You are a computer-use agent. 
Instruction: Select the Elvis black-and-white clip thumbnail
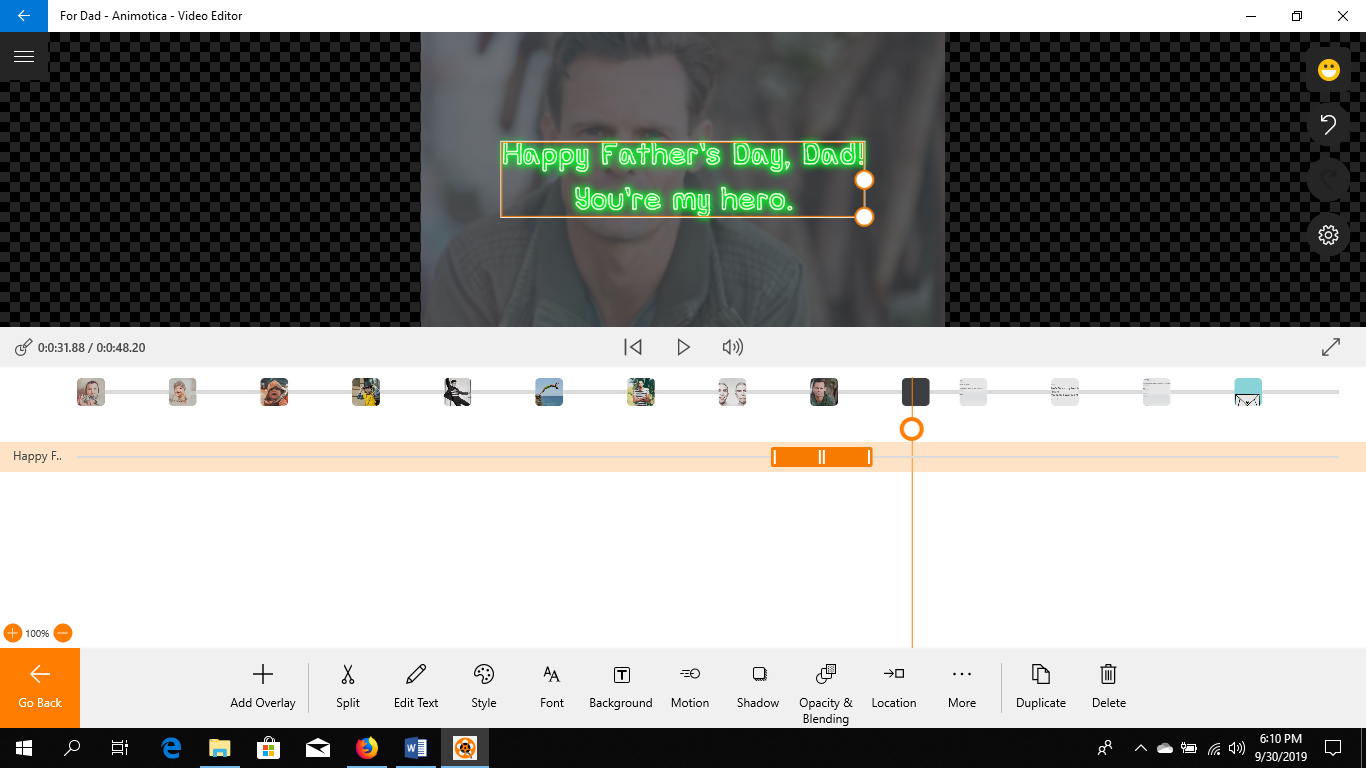tap(457, 392)
